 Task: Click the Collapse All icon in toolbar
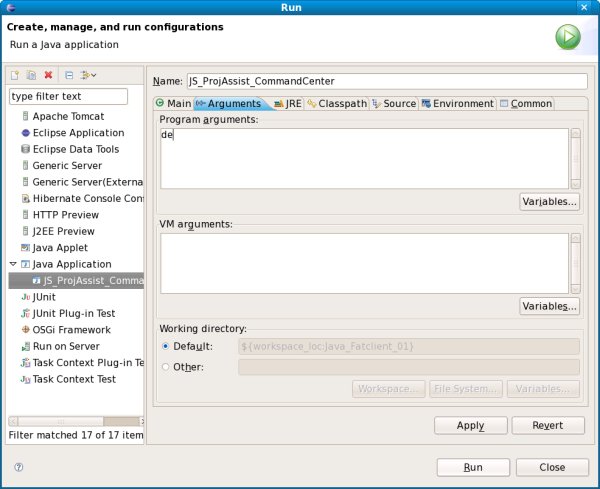coord(69,75)
